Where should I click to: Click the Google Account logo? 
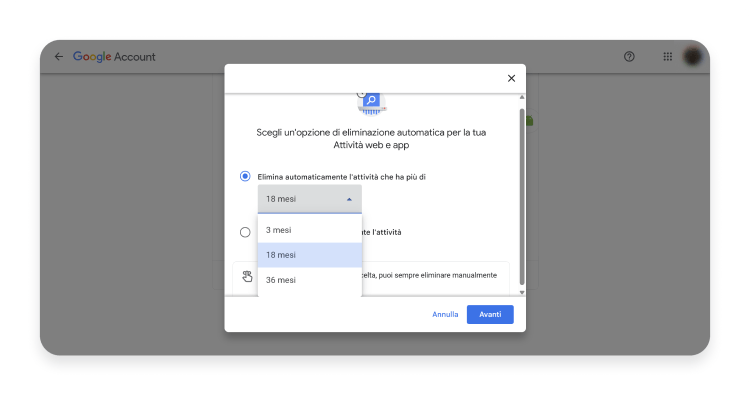tap(114, 57)
